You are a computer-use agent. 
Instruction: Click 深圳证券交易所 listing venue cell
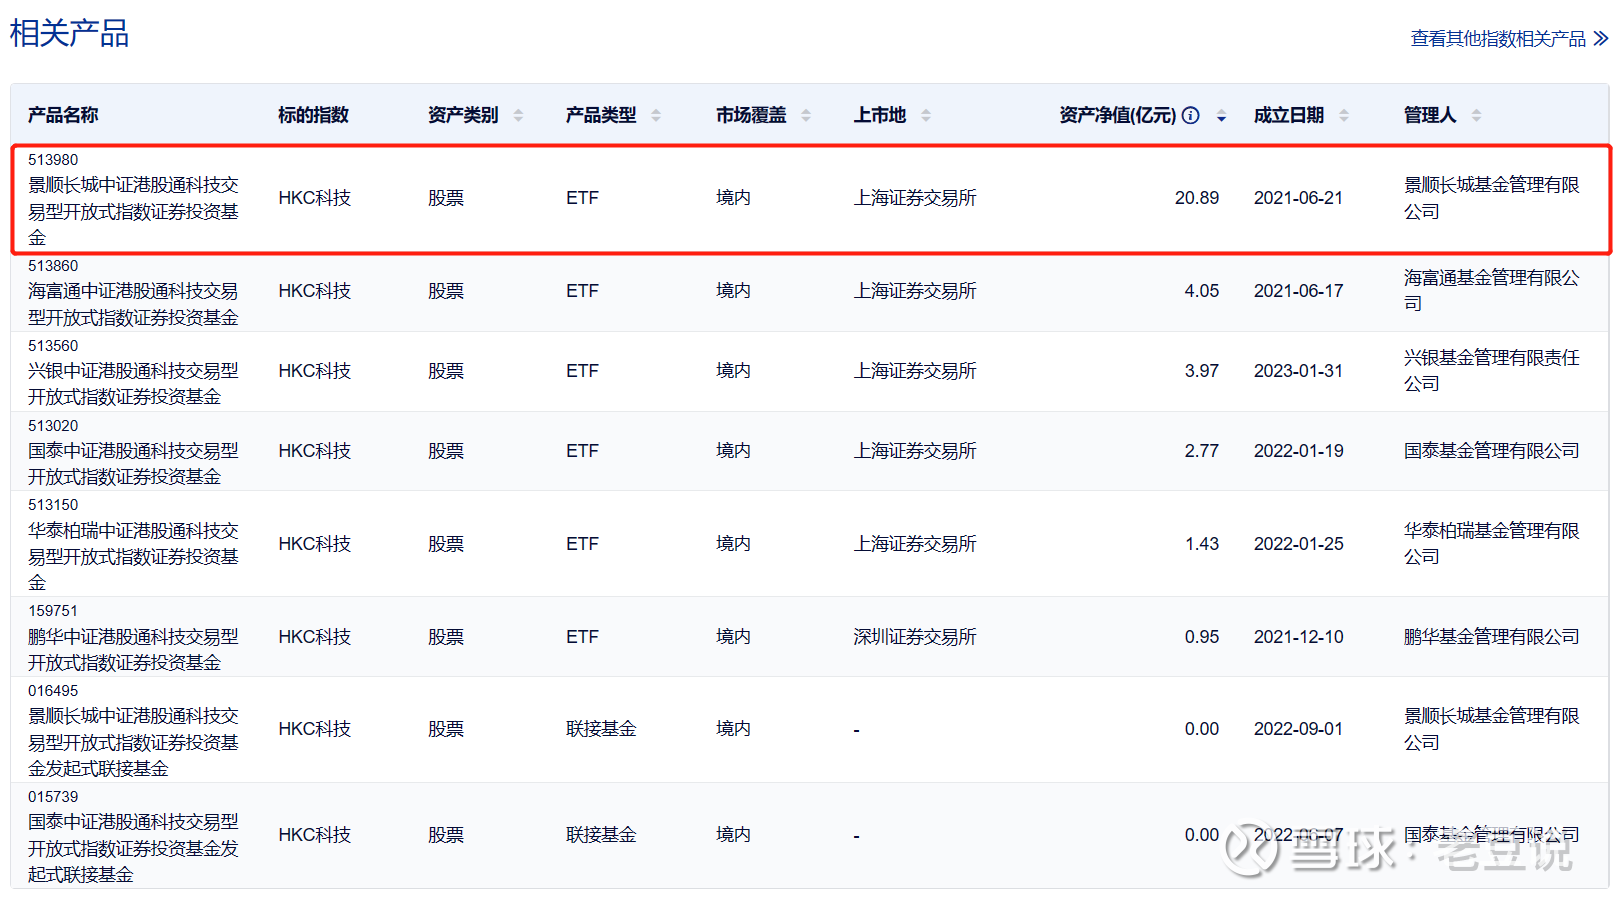915,637
